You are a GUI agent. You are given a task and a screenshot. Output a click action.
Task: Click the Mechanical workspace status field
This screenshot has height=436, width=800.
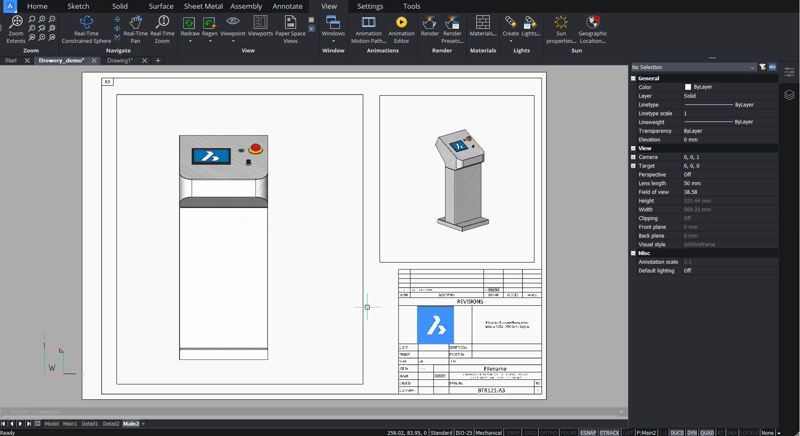[489, 433]
